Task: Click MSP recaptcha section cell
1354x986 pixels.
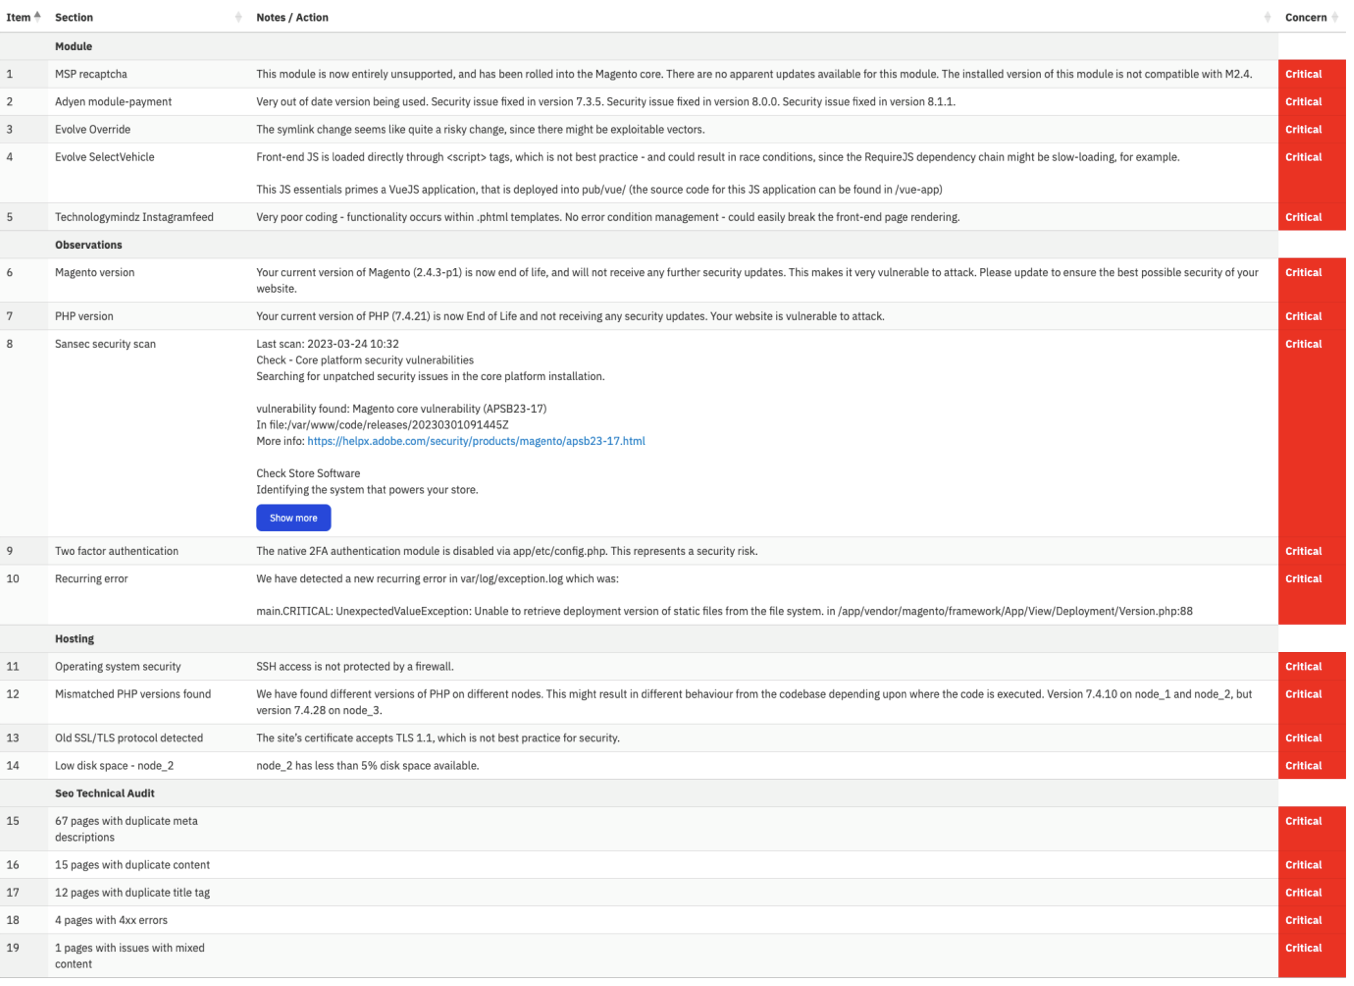Action: (x=91, y=74)
